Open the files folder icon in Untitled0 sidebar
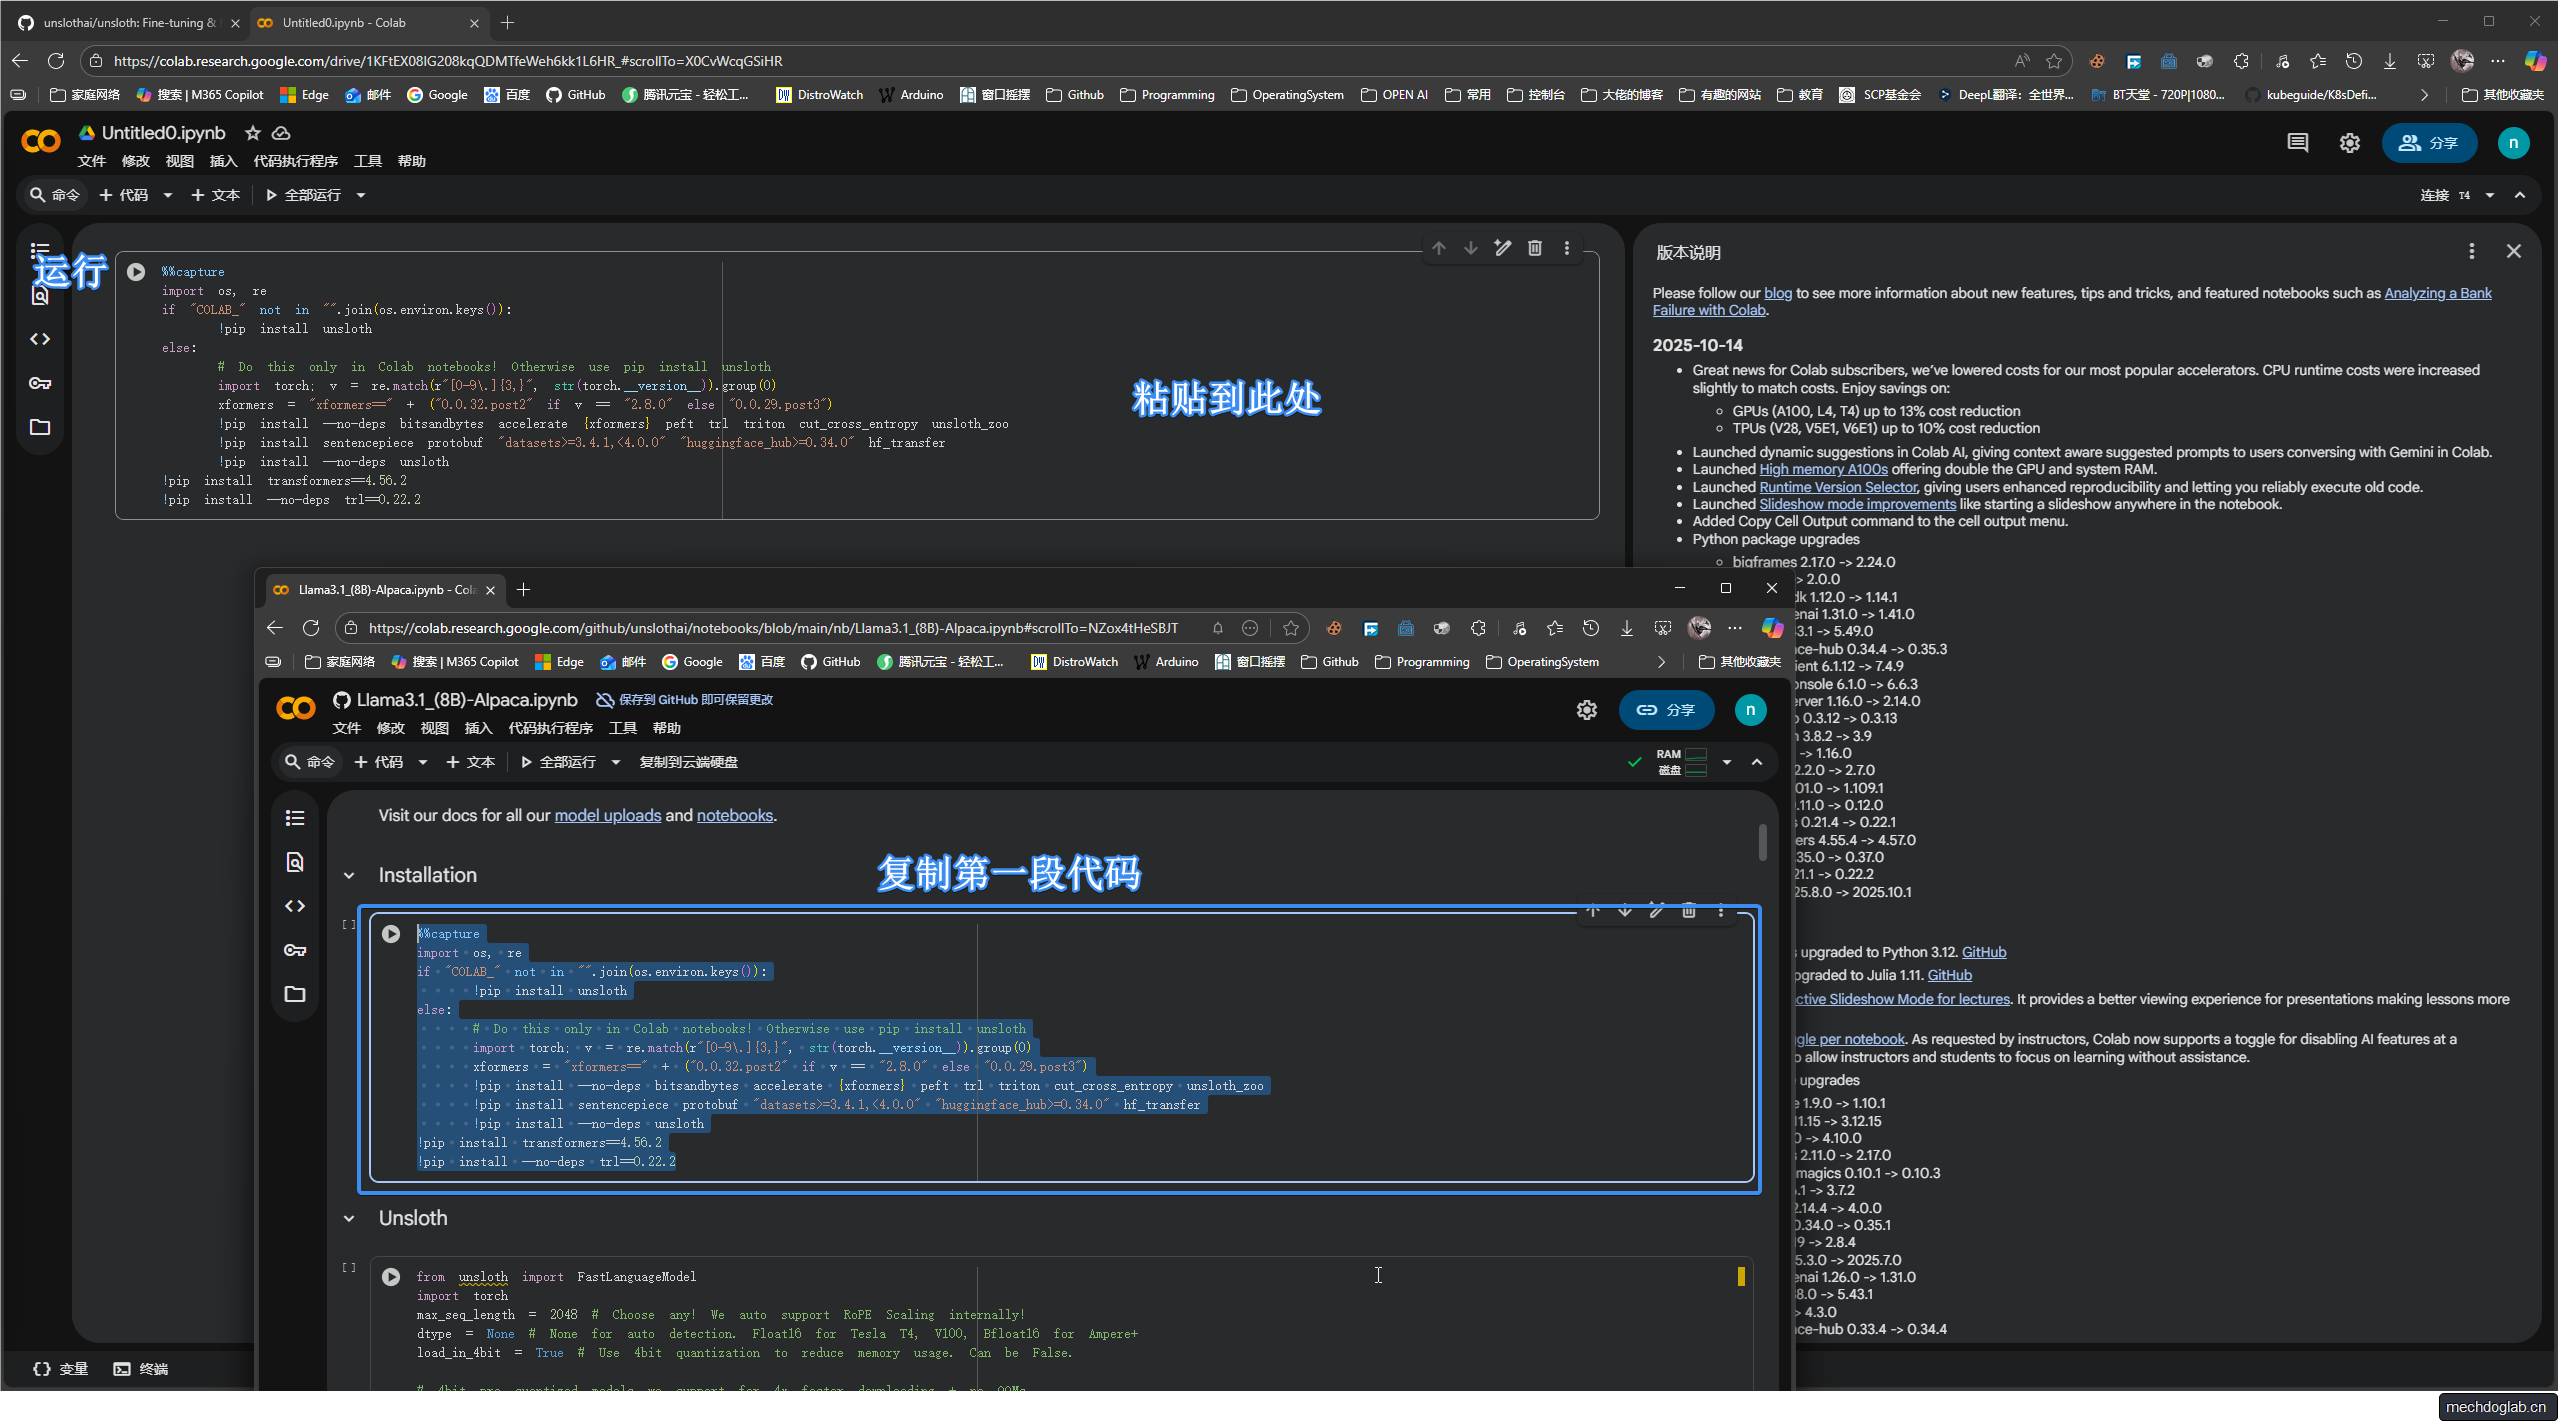This screenshot has height=1421, width=2558. pyautogui.click(x=40, y=427)
